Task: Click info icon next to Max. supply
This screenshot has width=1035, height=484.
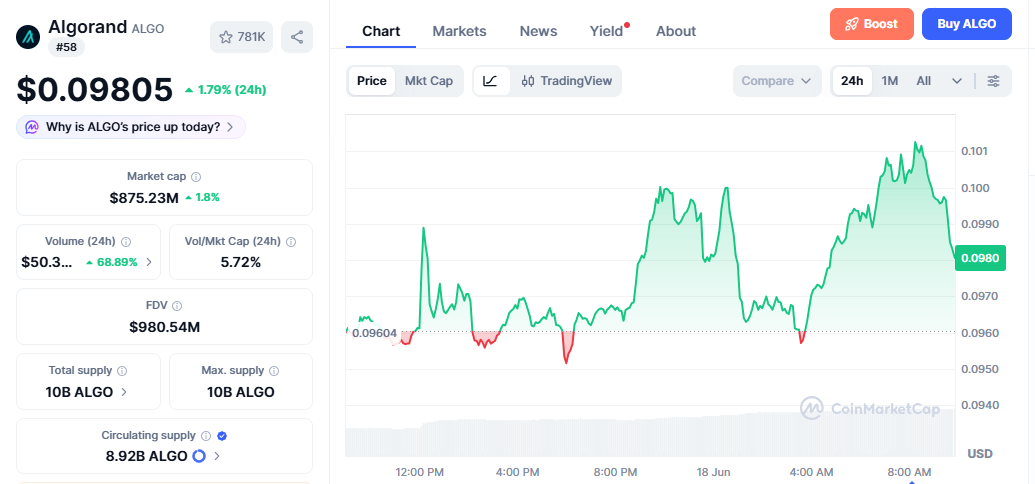Action: click(274, 371)
